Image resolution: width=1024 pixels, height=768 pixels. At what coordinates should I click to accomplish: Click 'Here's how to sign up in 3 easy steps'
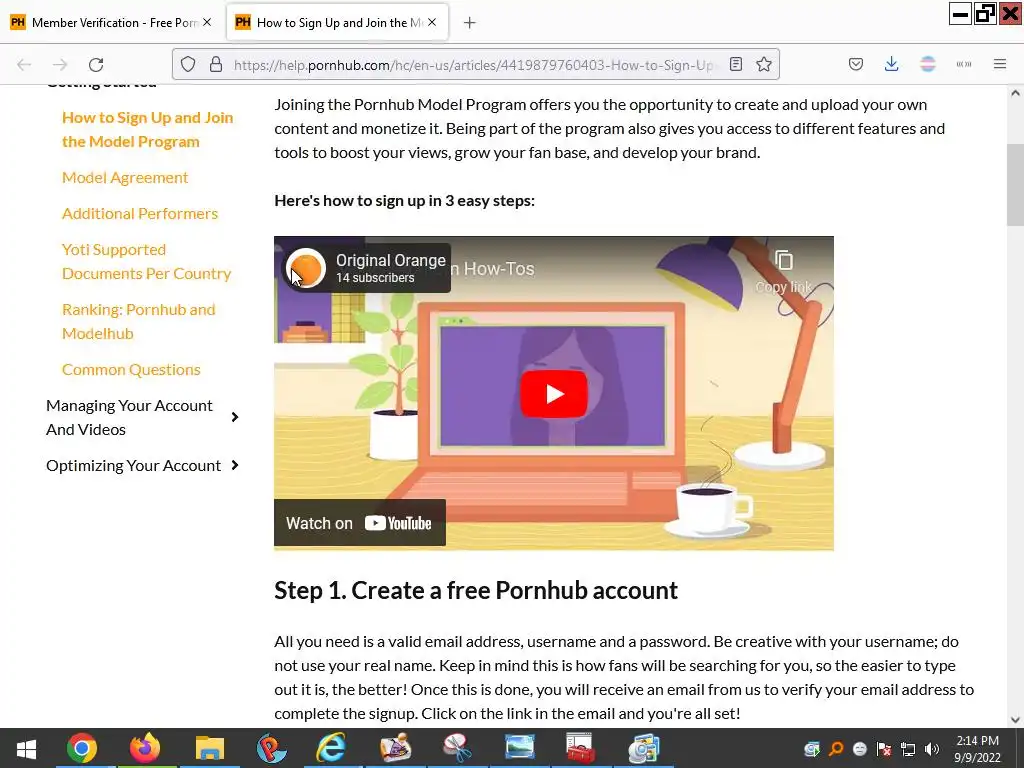point(404,200)
